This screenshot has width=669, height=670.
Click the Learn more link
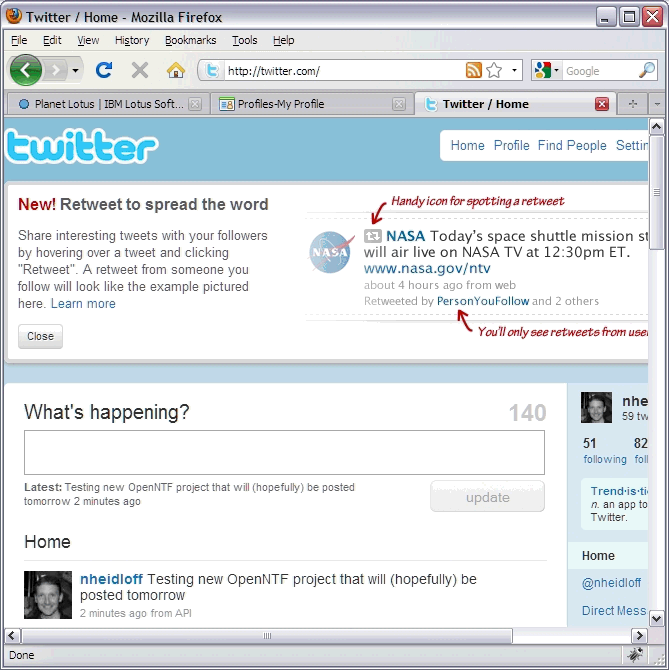pos(83,303)
